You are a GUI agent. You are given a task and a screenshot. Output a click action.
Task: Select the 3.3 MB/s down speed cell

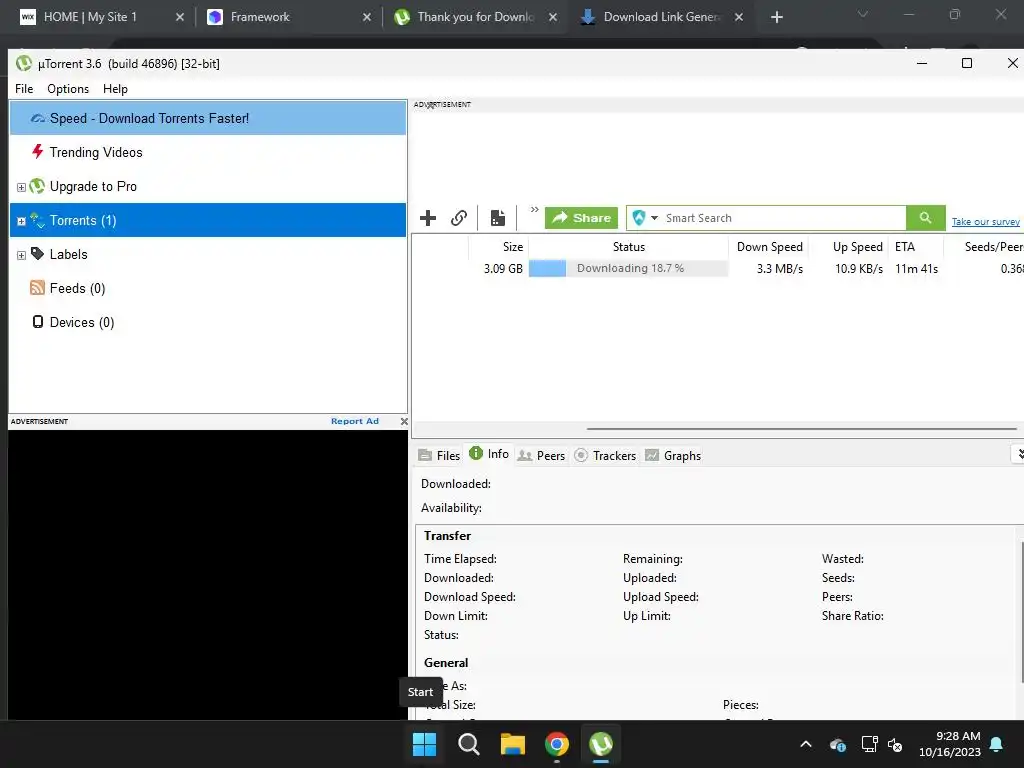[x=780, y=268]
